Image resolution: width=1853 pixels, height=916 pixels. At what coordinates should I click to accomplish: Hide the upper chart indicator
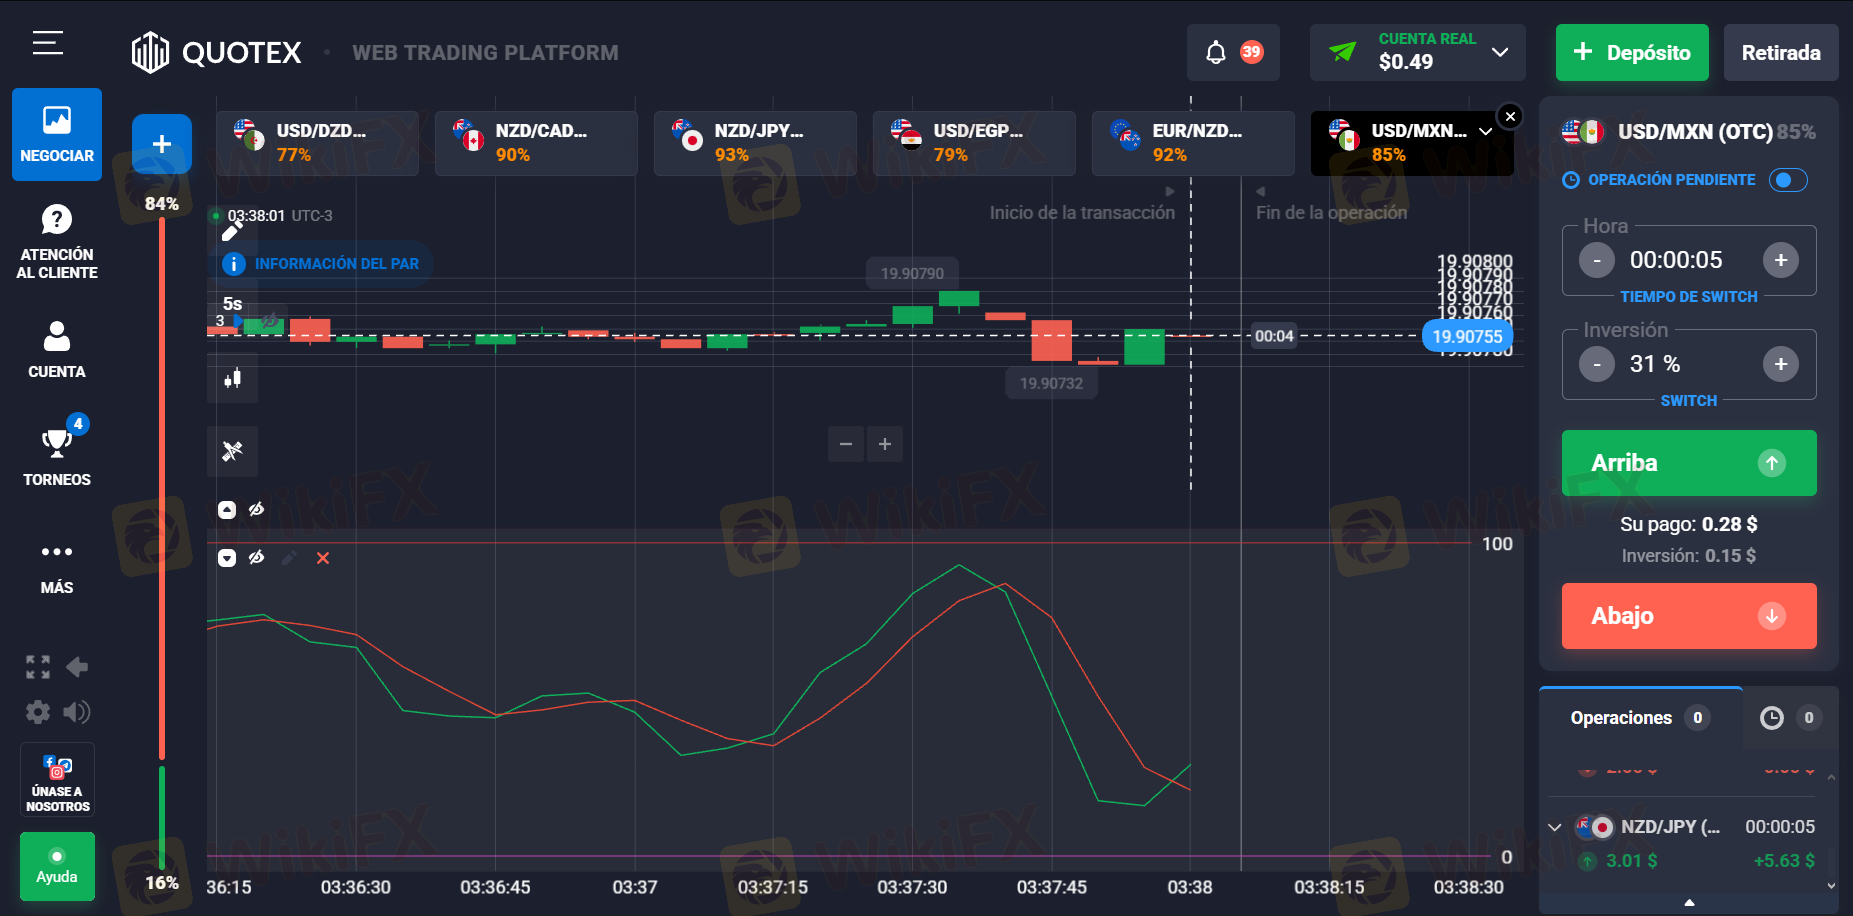coord(256,509)
